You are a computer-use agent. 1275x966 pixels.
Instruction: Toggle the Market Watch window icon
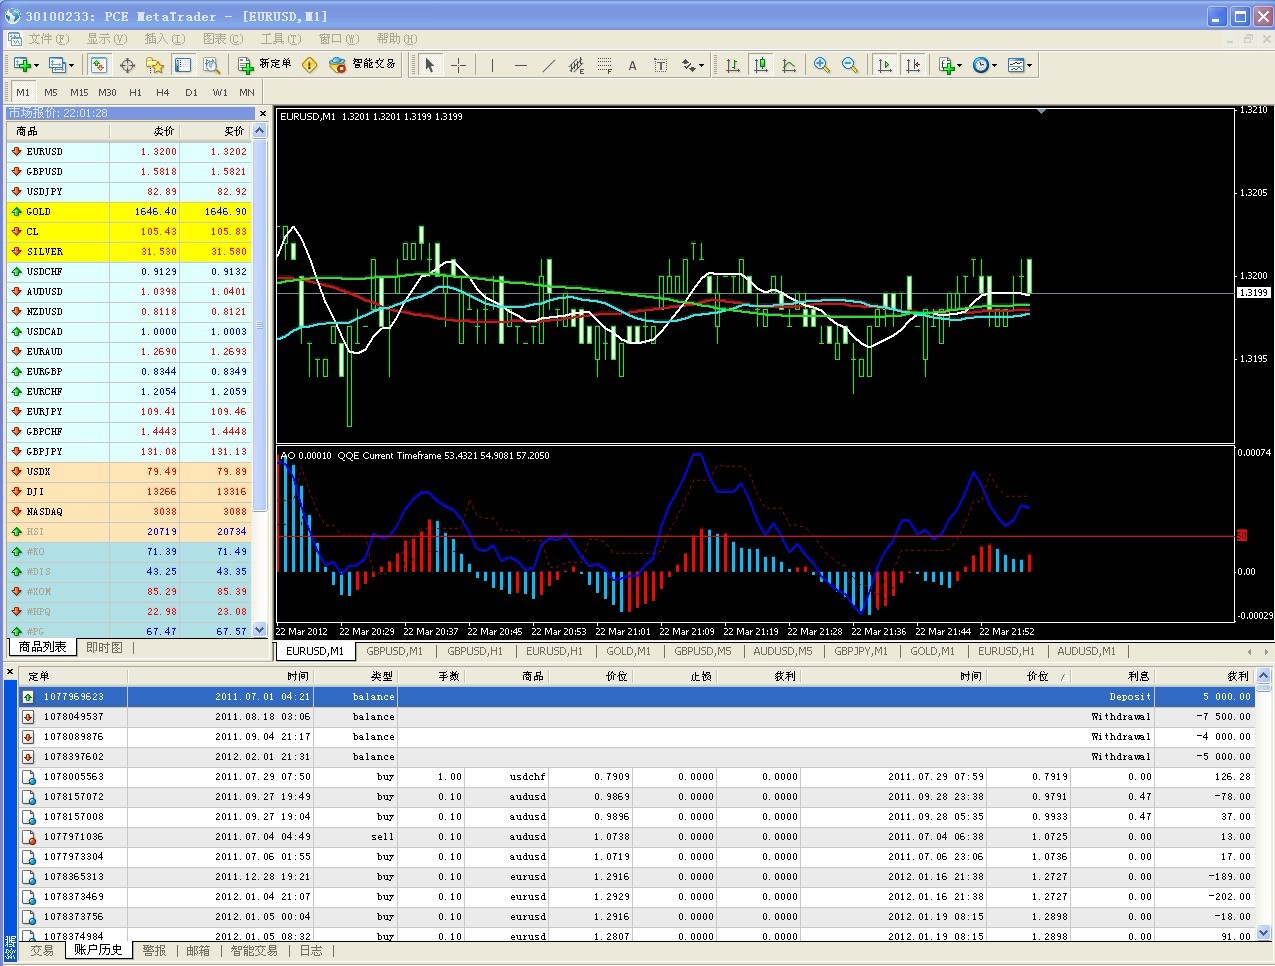click(x=99, y=65)
